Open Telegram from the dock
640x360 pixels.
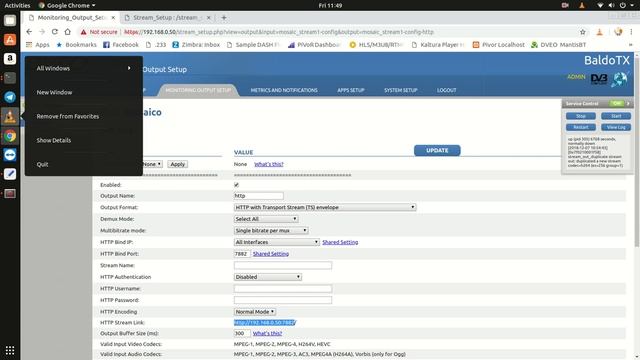coord(10,97)
